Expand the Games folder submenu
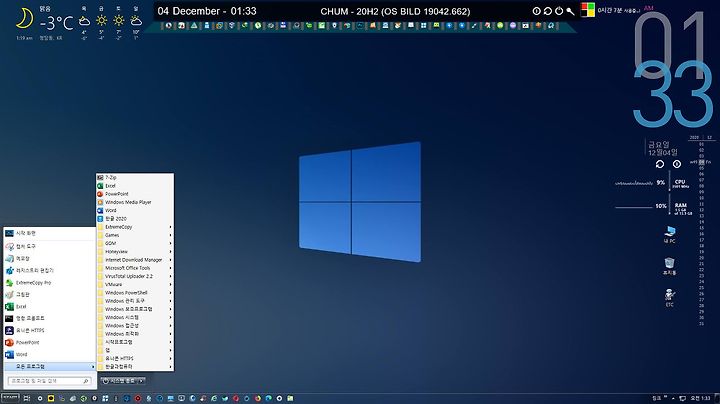This screenshot has width=720, height=404. coord(135,235)
